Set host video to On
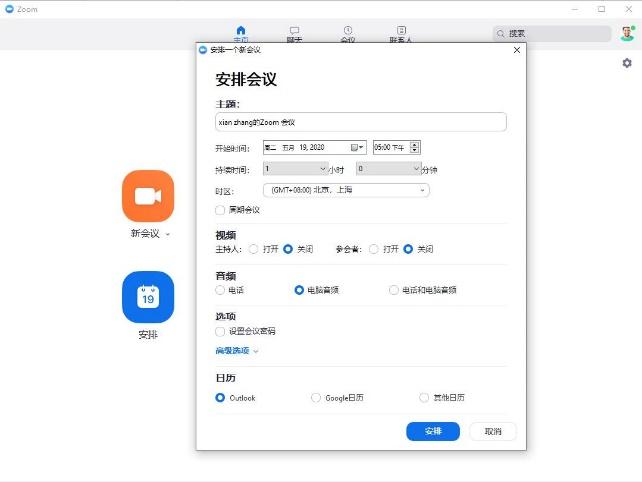The height and width of the screenshot is (482, 642). coord(253,249)
